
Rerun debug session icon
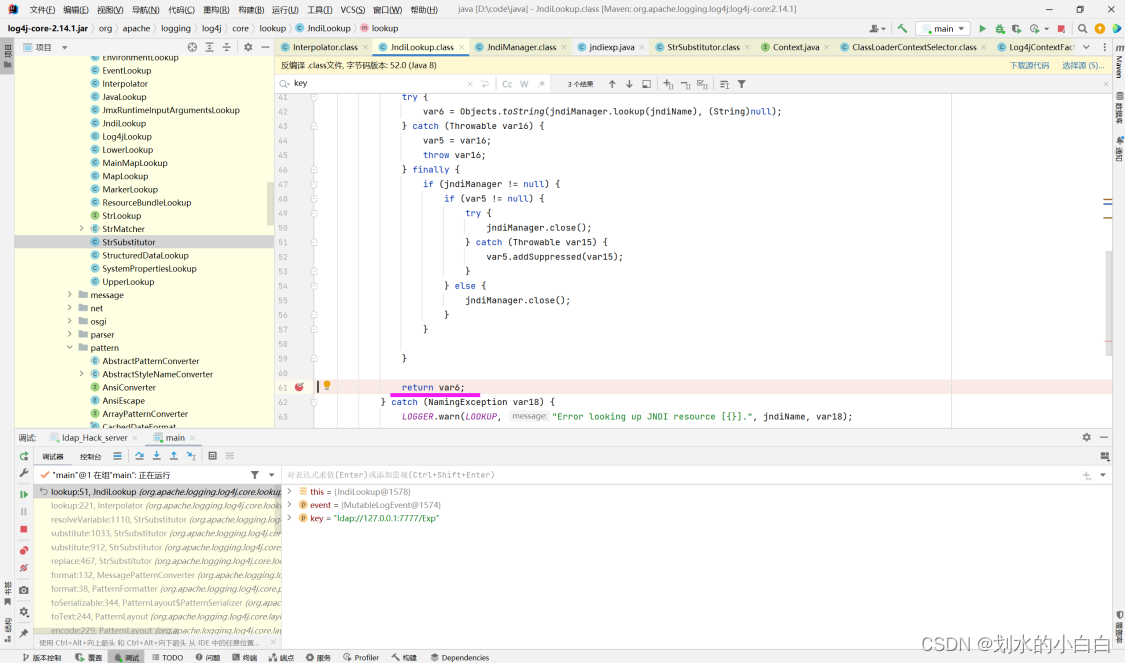[x=24, y=456]
